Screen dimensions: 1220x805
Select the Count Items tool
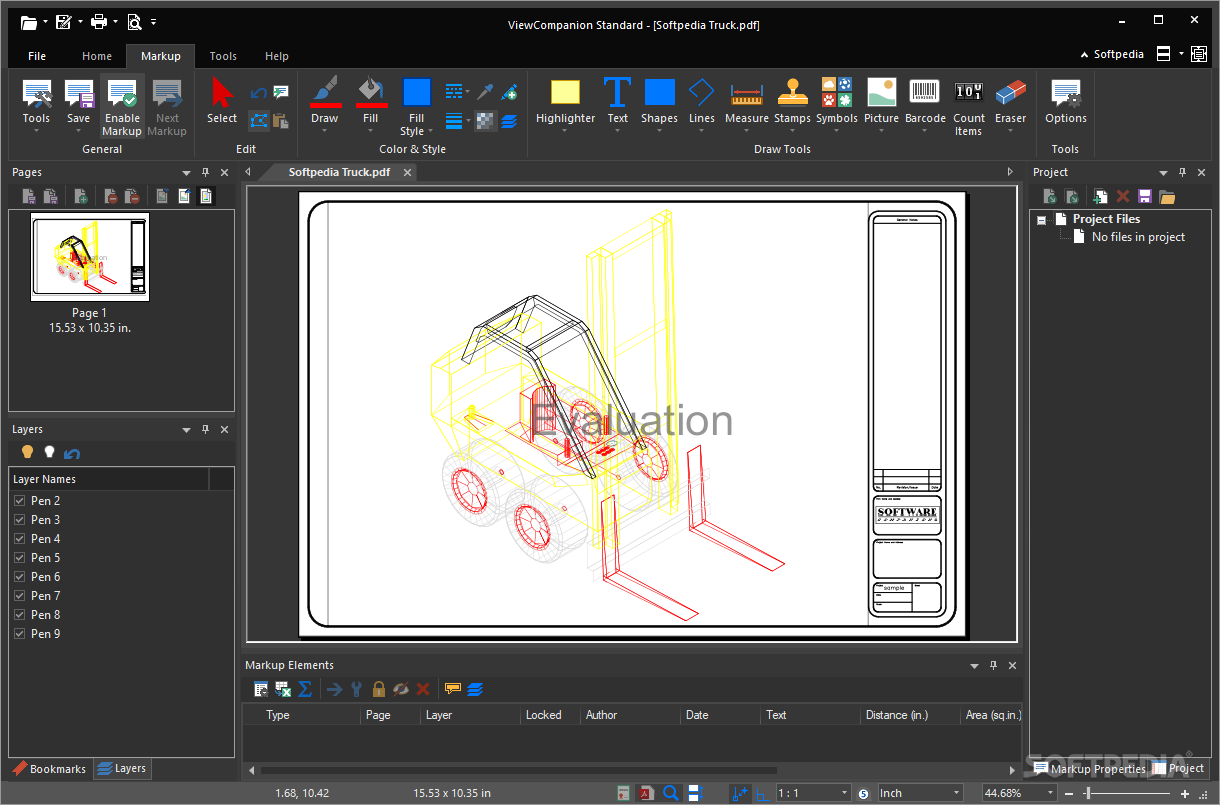point(969,107)
